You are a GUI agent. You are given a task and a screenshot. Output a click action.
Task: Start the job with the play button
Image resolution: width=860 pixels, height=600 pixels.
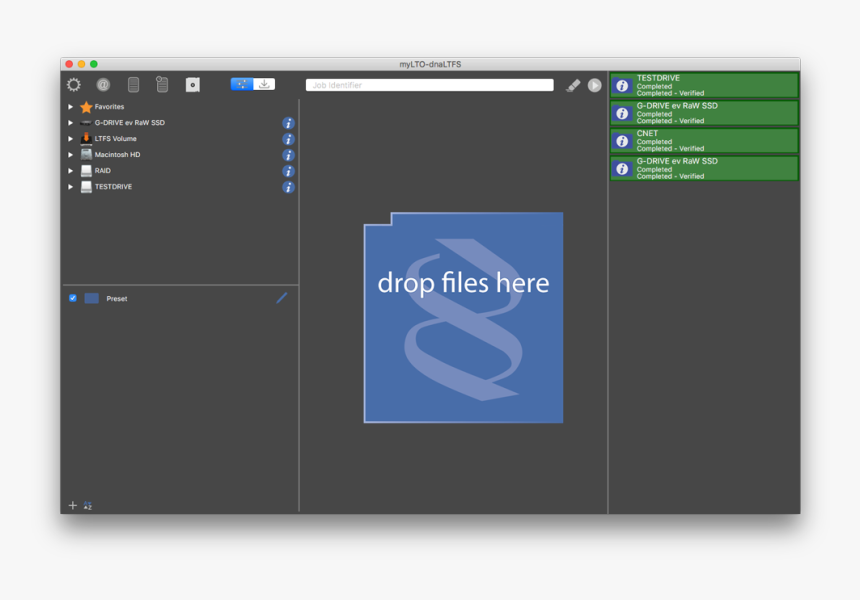pos(595,86)
